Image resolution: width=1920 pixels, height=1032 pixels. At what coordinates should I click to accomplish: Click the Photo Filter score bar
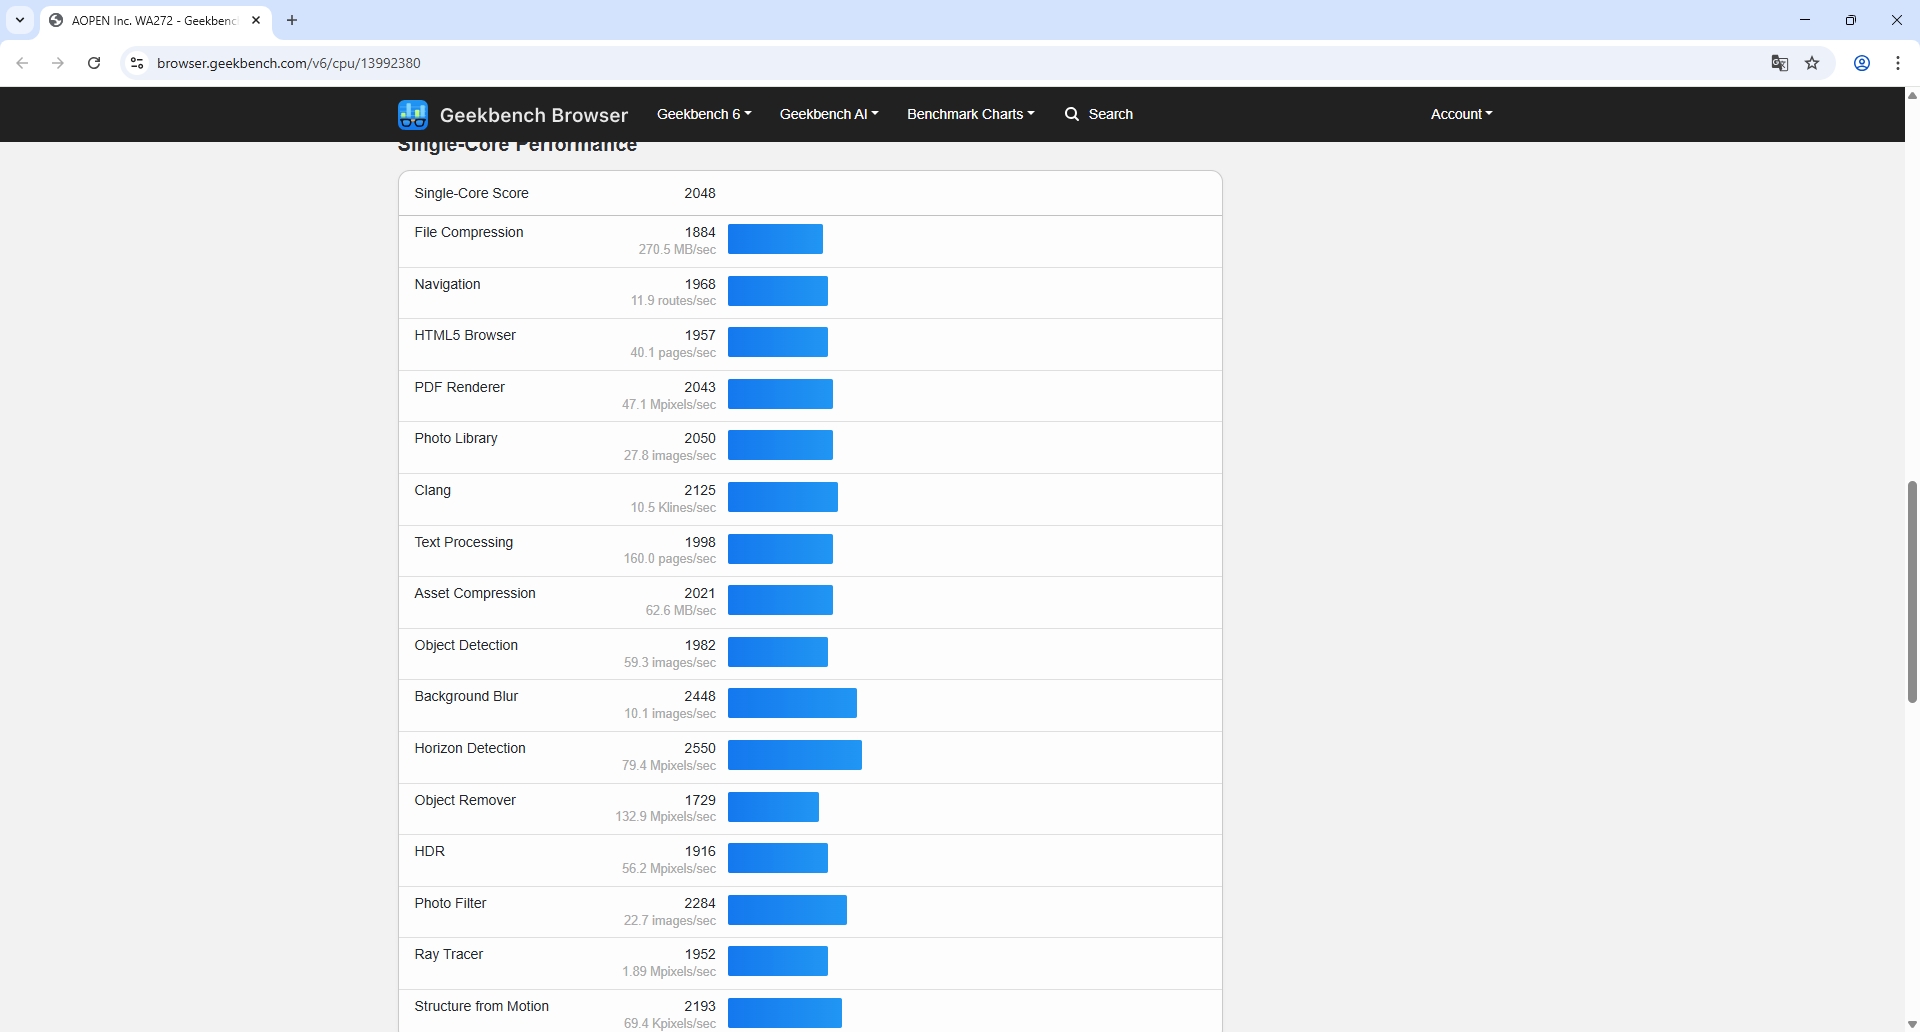click(787, 910)
